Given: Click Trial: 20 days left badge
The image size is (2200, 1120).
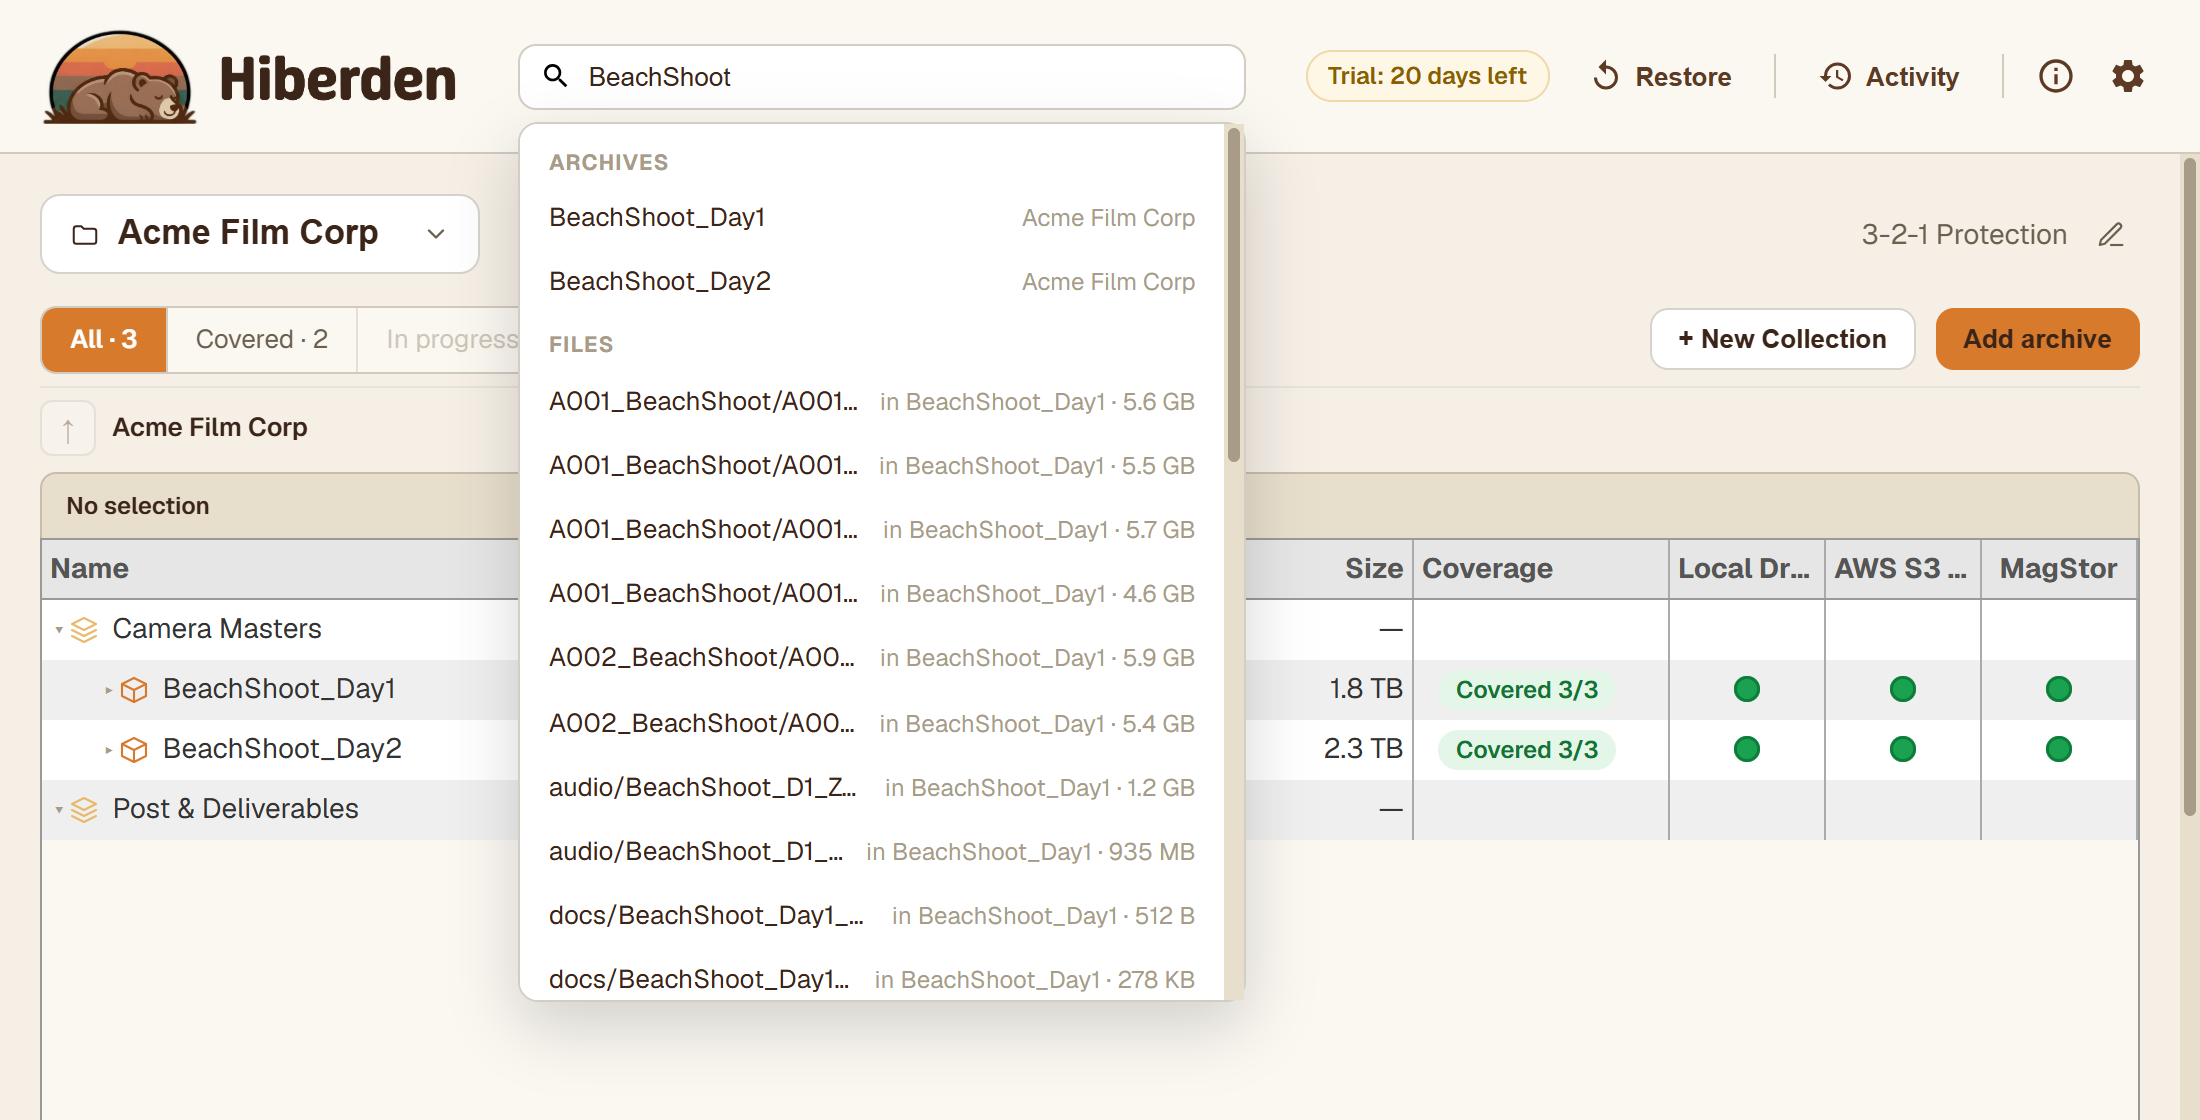Looking at the screenshot, I should point(1427,76).
